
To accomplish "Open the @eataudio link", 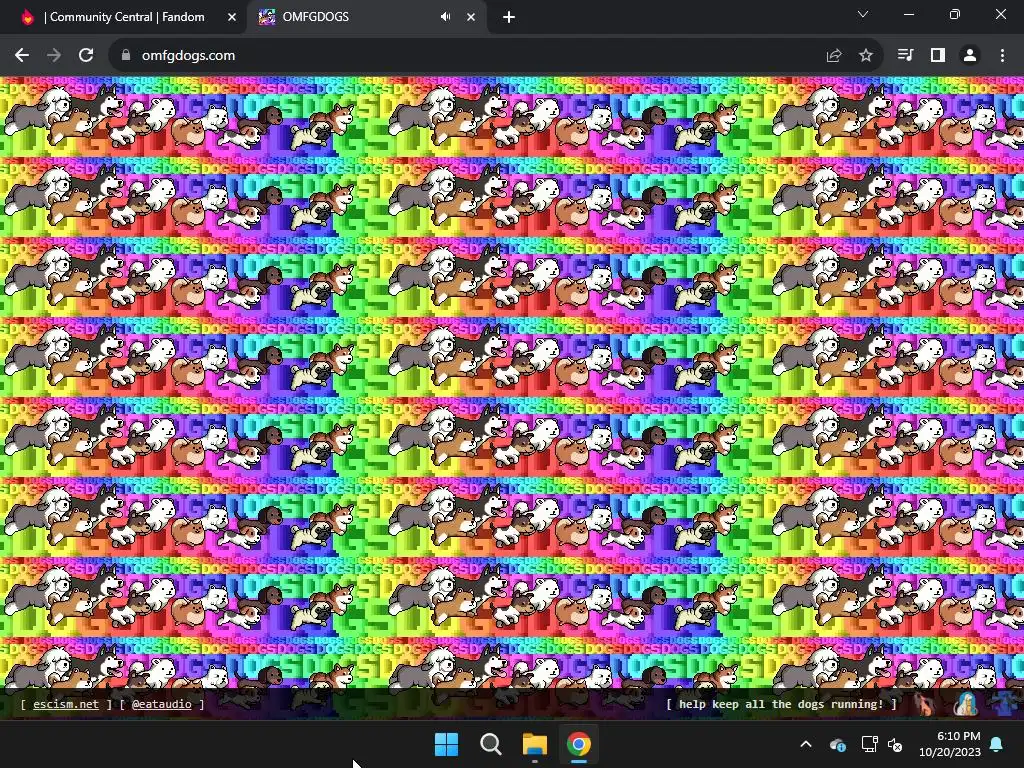I will pos(161,704).
